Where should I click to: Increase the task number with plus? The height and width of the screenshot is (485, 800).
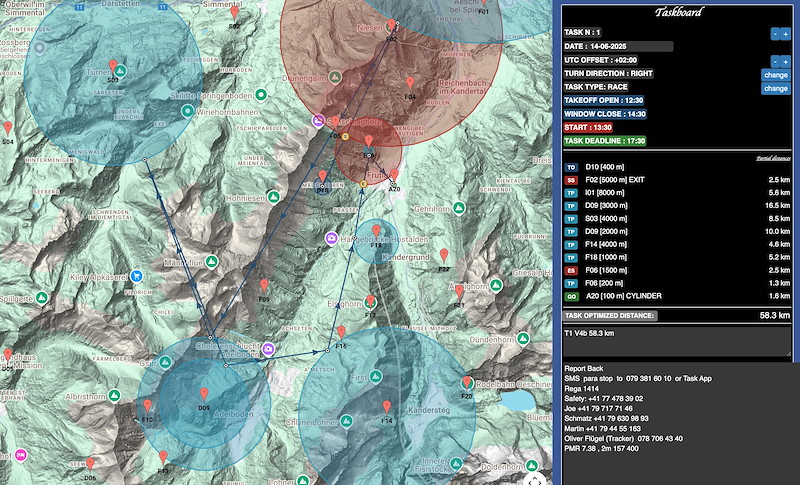click(786, 34)
